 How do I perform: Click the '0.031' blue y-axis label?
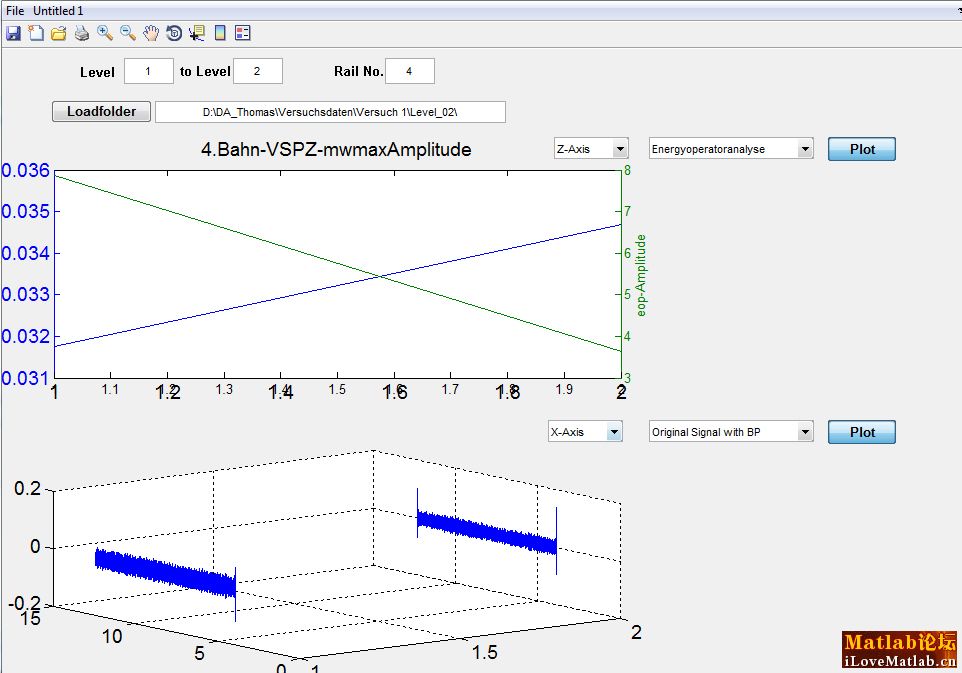click(x=25, y=378)
